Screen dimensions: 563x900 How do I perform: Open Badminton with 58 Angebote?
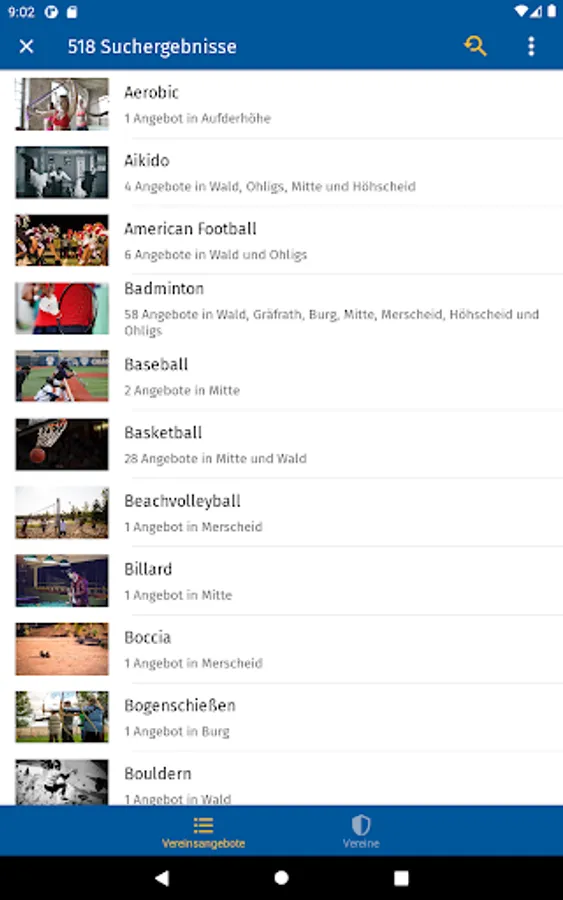pos(281,309)
